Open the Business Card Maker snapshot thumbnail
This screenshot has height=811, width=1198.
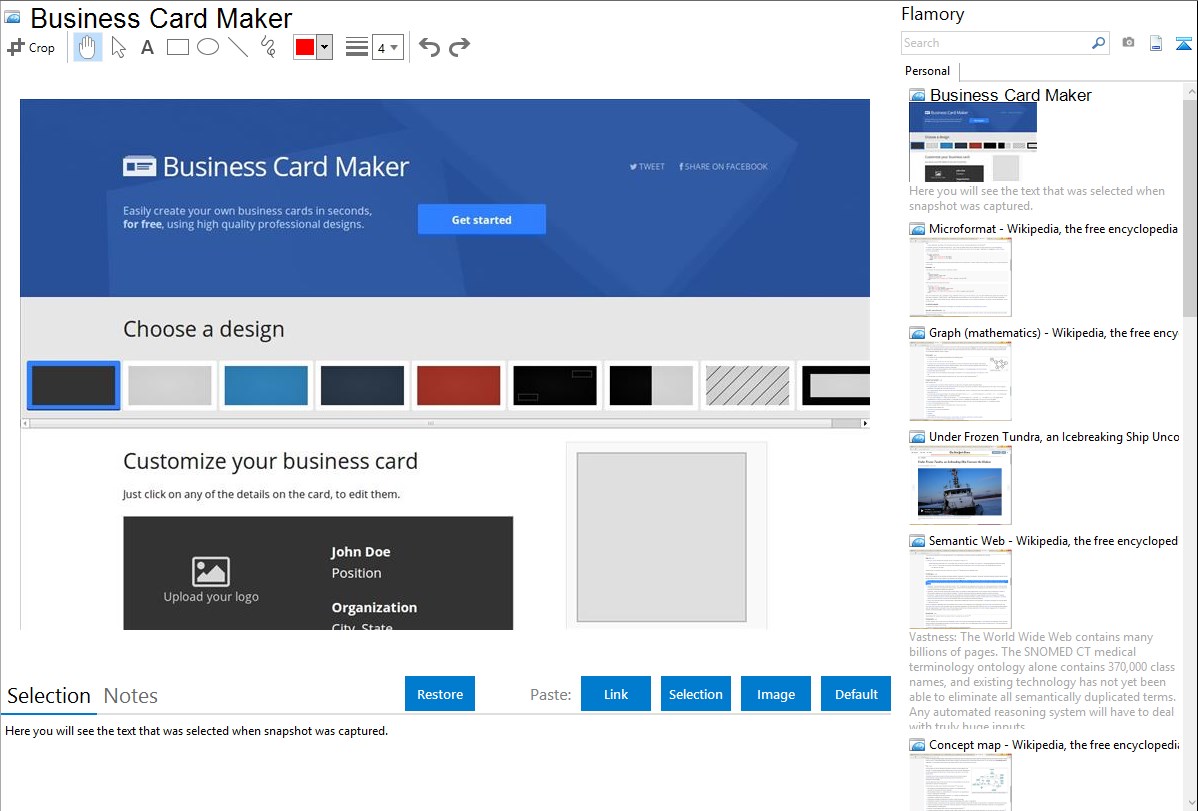(973, 143)
